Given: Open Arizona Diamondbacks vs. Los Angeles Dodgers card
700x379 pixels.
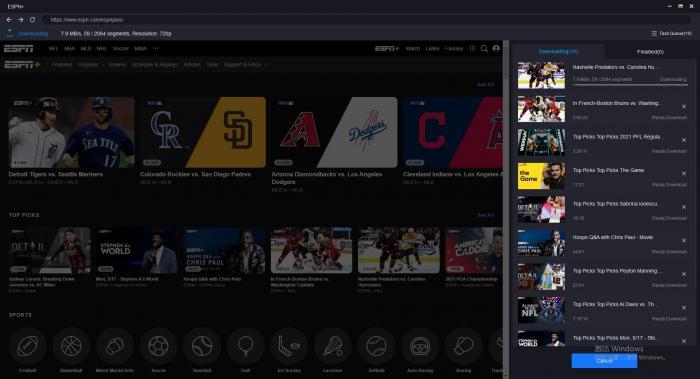Looking at the screenshot, I should point(334,132).
